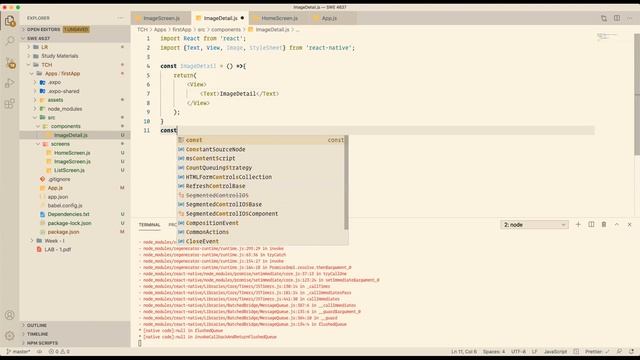Open errors and warnings count
Screen dimensions: 640x360
59,351
